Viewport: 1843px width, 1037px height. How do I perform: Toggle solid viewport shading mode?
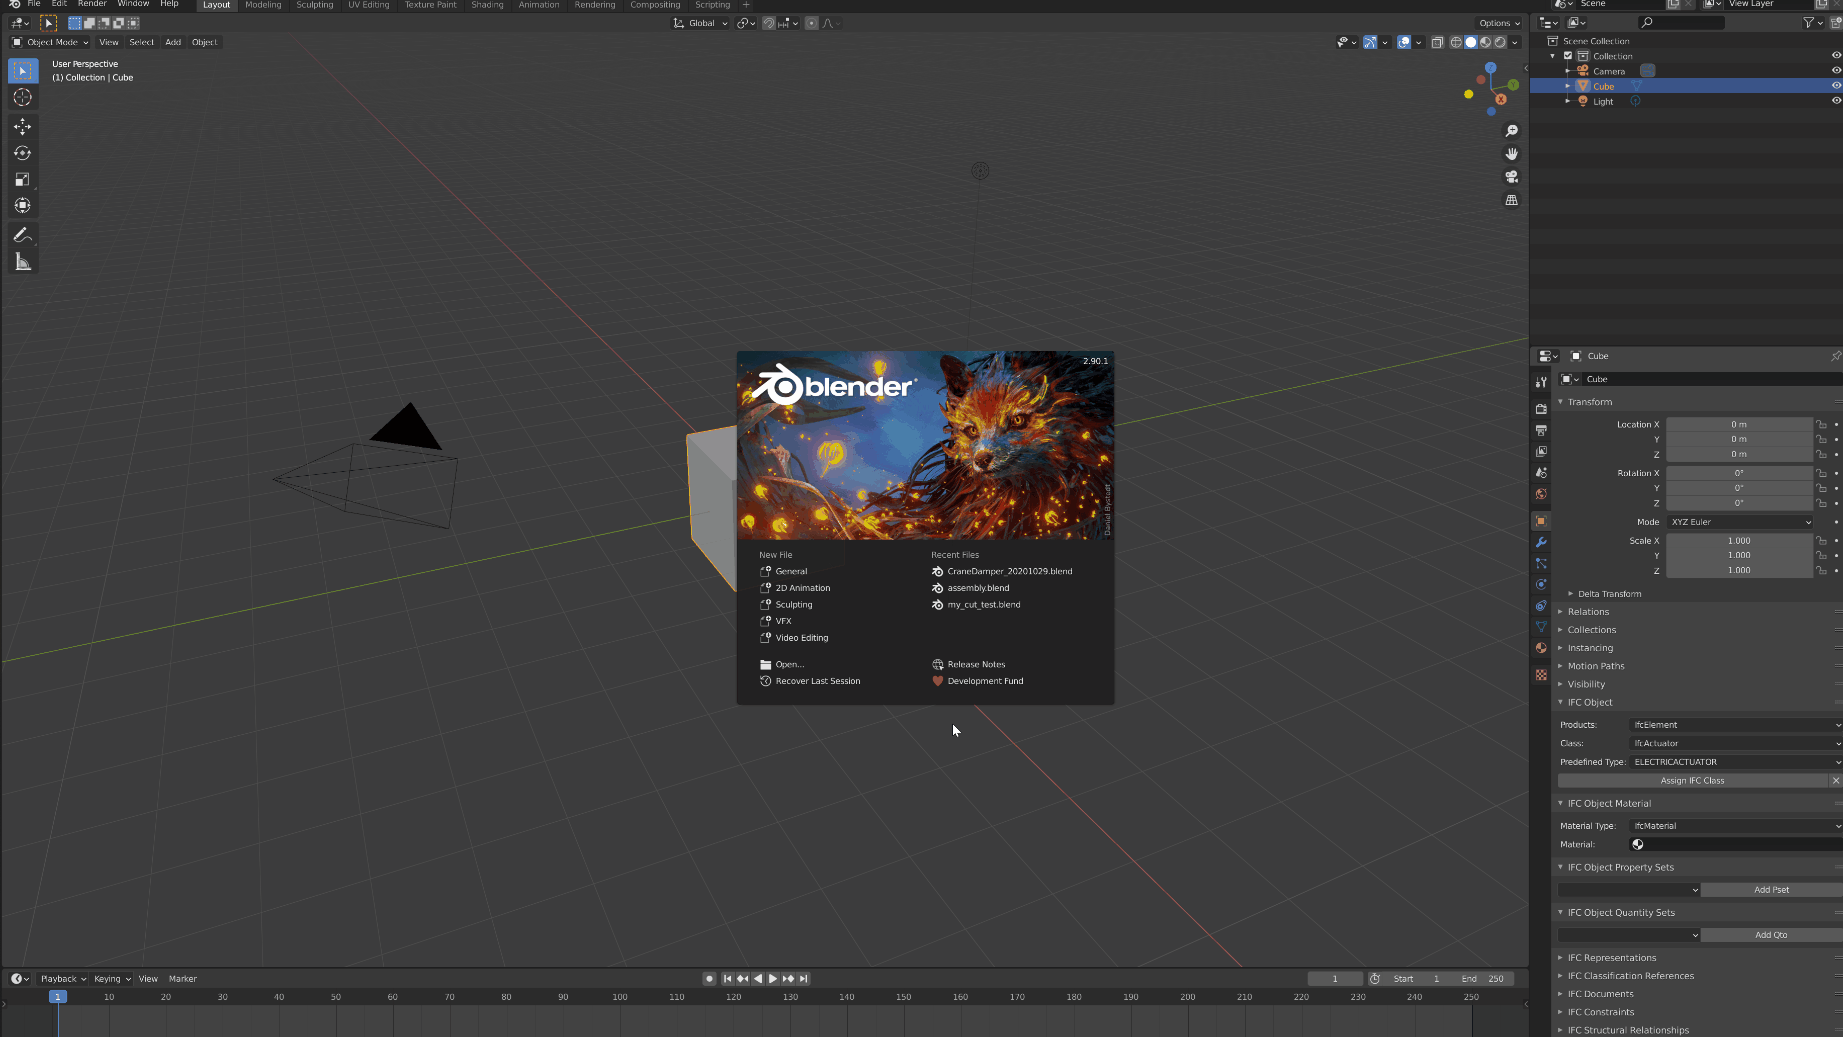[x=1470, y=42]
